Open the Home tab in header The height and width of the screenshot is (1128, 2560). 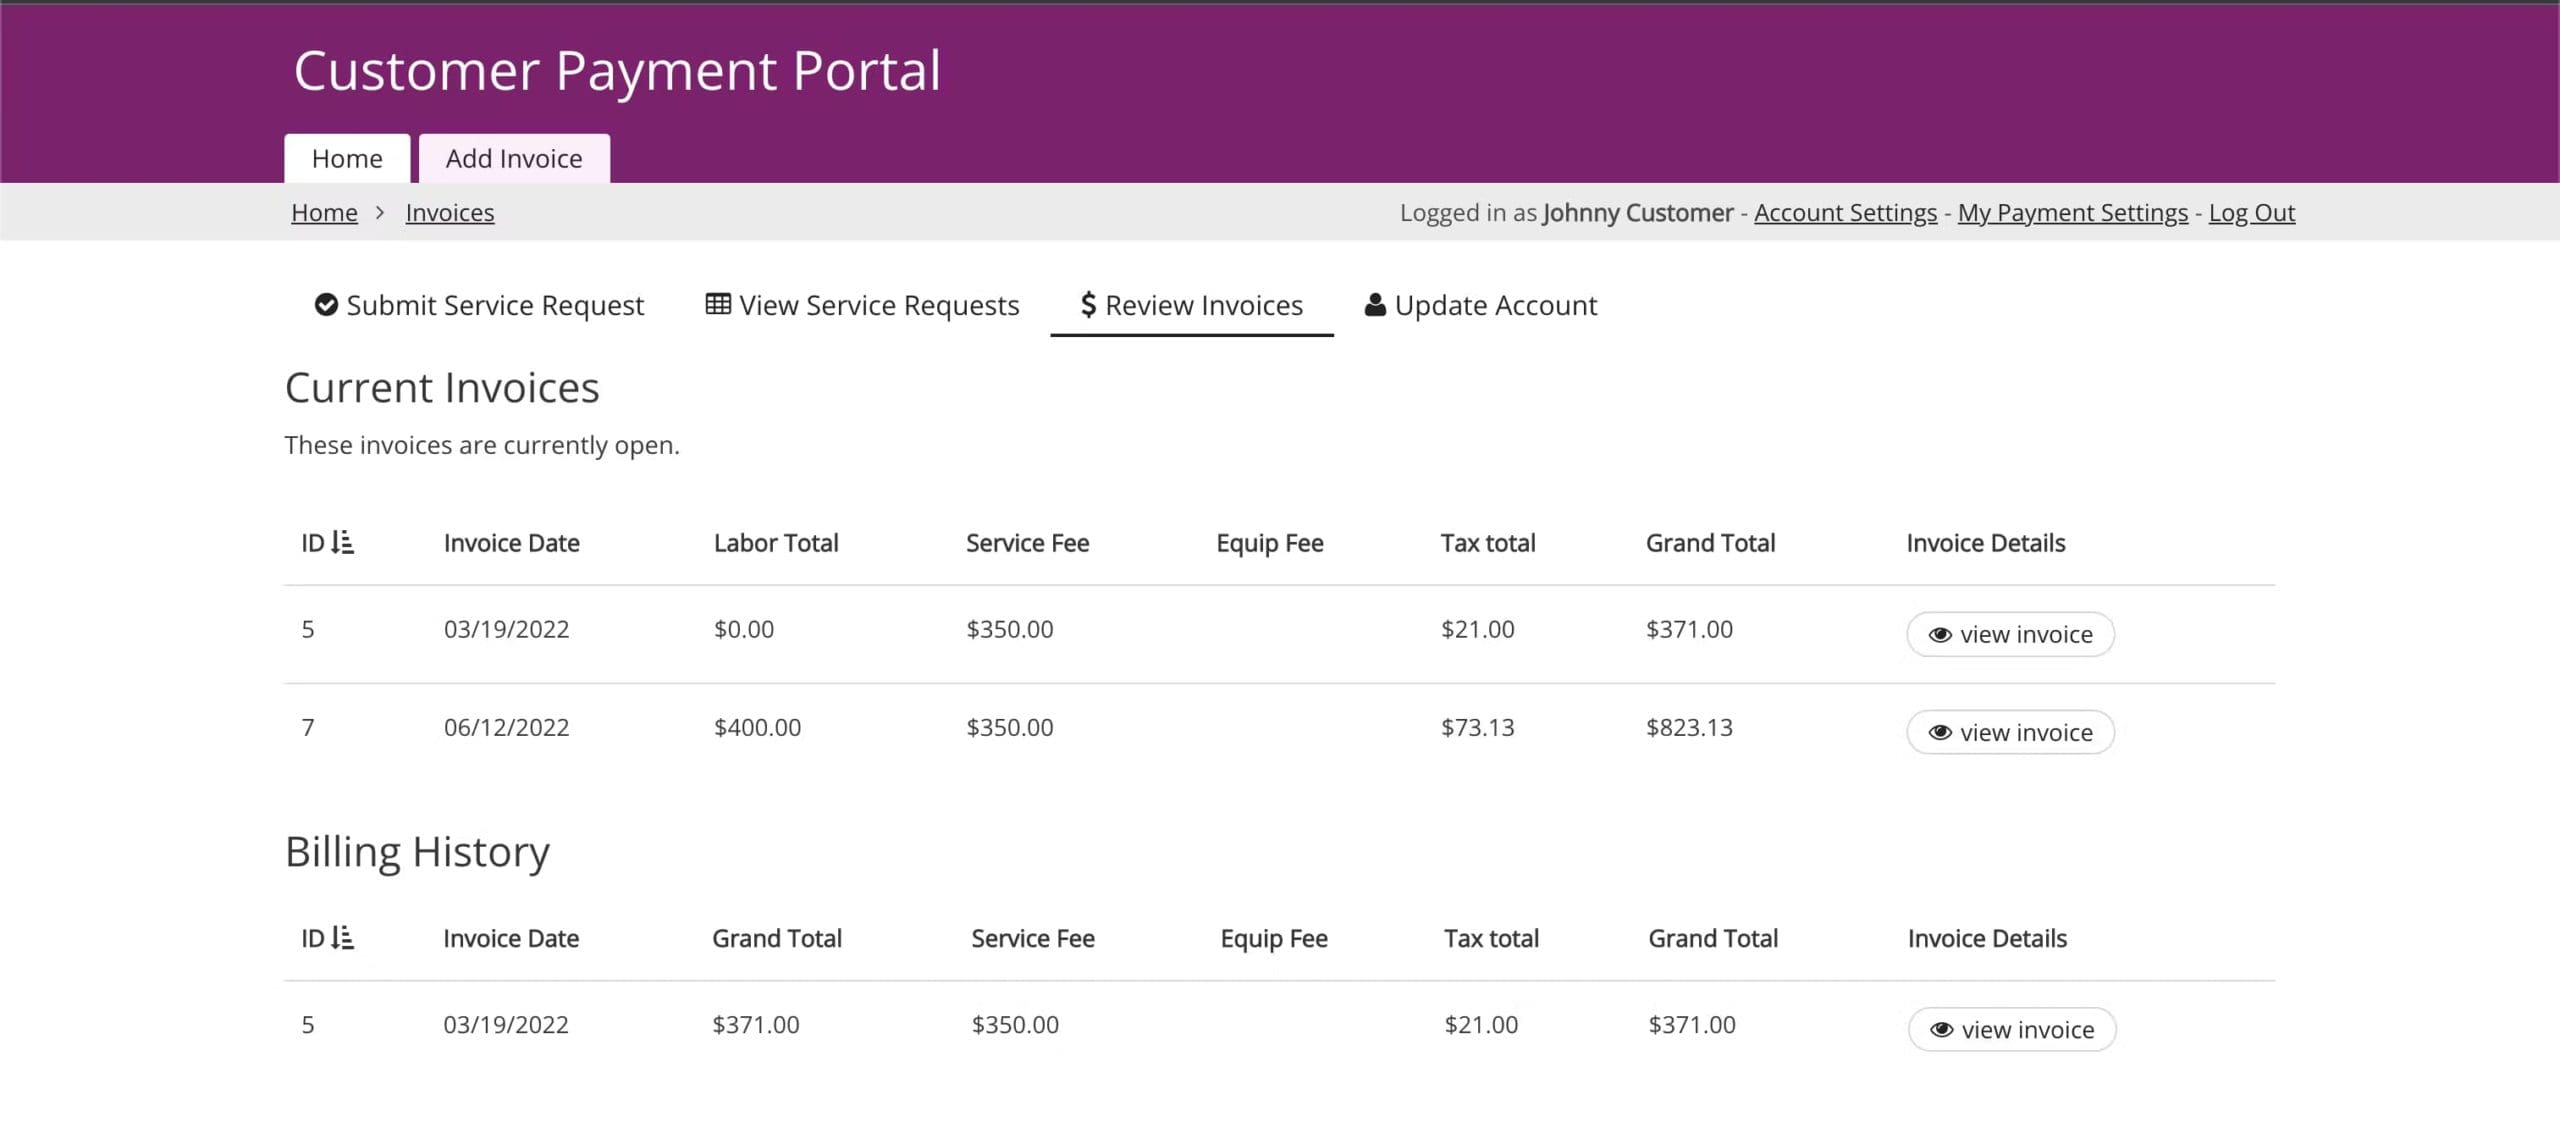pyautogui.click(x=346, y=158)
